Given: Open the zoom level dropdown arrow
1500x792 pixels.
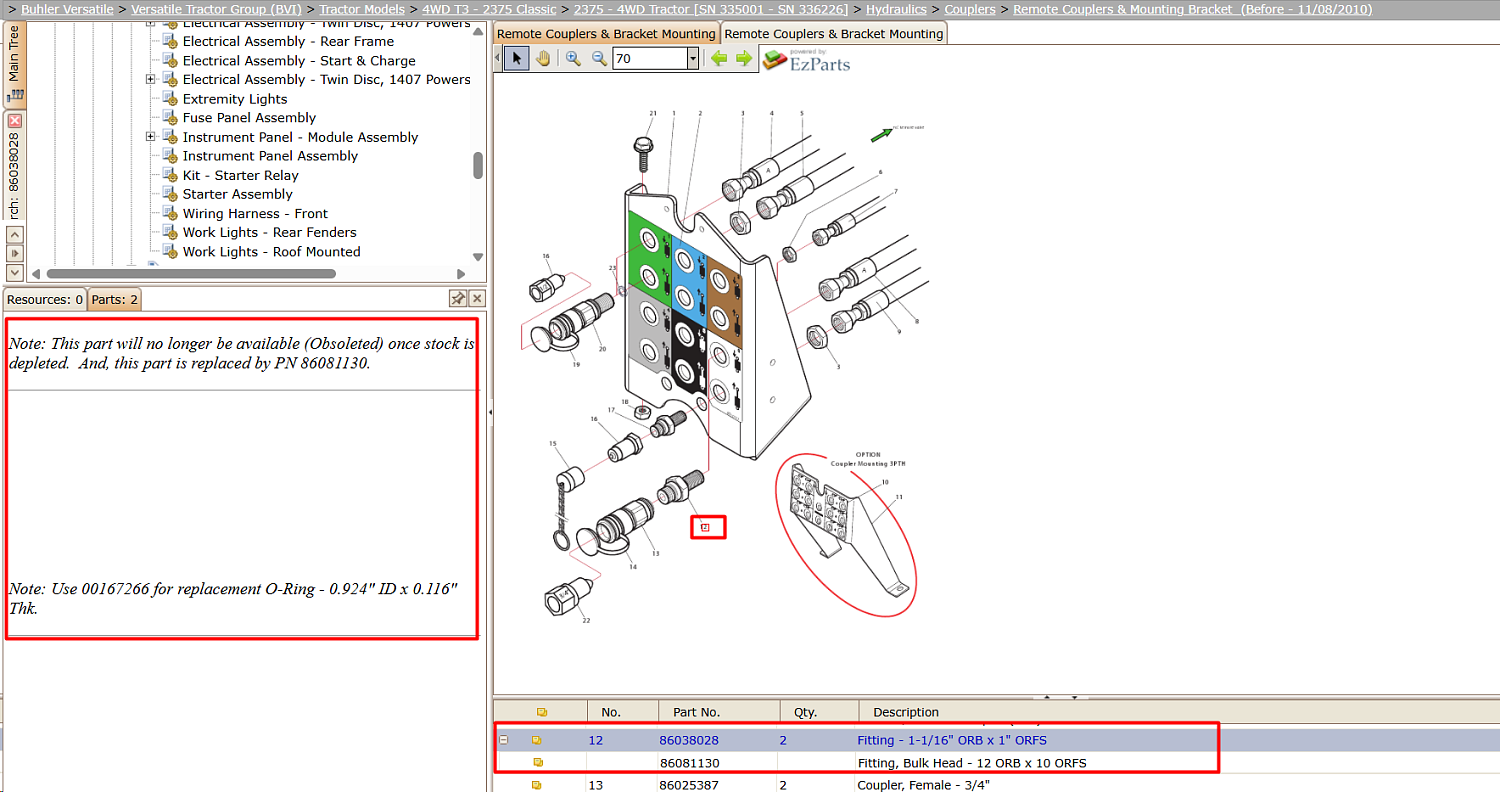Looking at the screenshot, I should [x=692, y=59].
